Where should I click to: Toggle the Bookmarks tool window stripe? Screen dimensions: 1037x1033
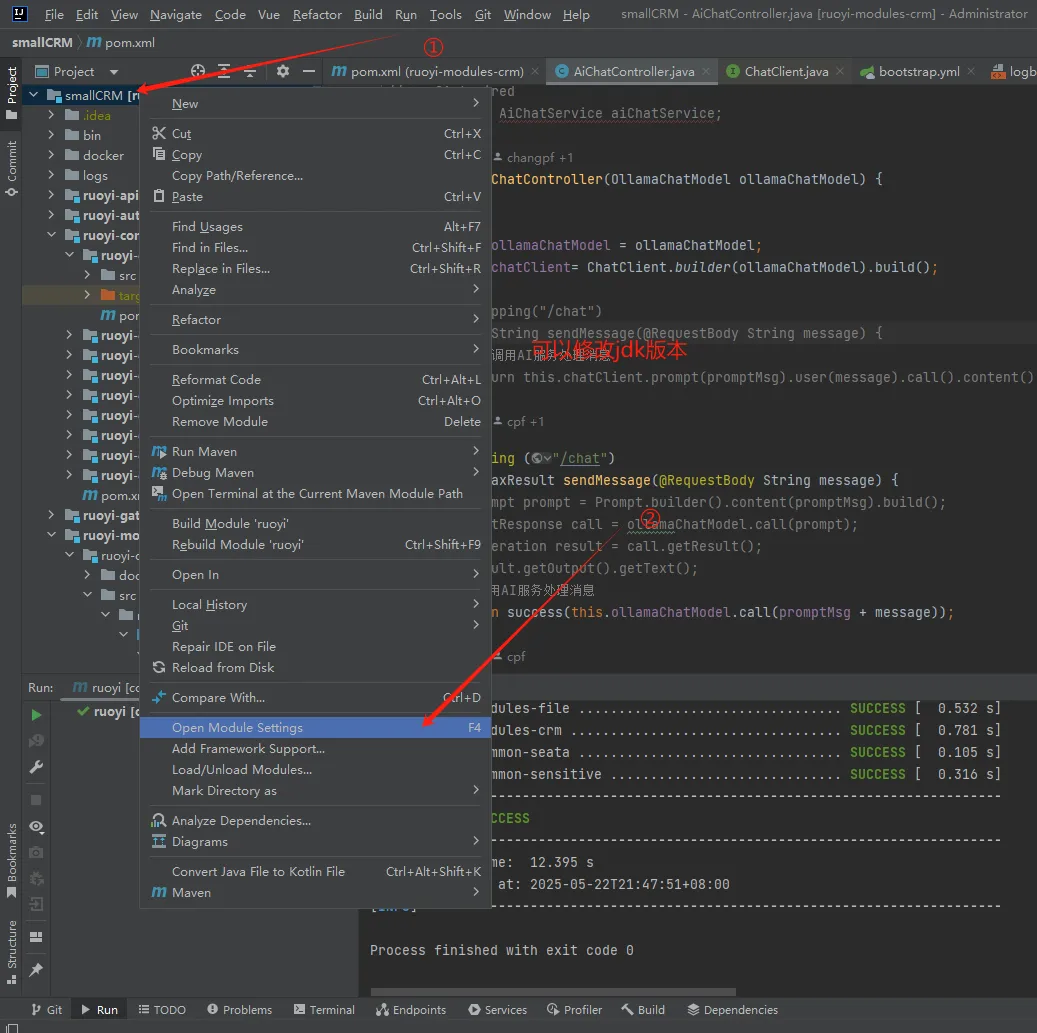(11, 860)
